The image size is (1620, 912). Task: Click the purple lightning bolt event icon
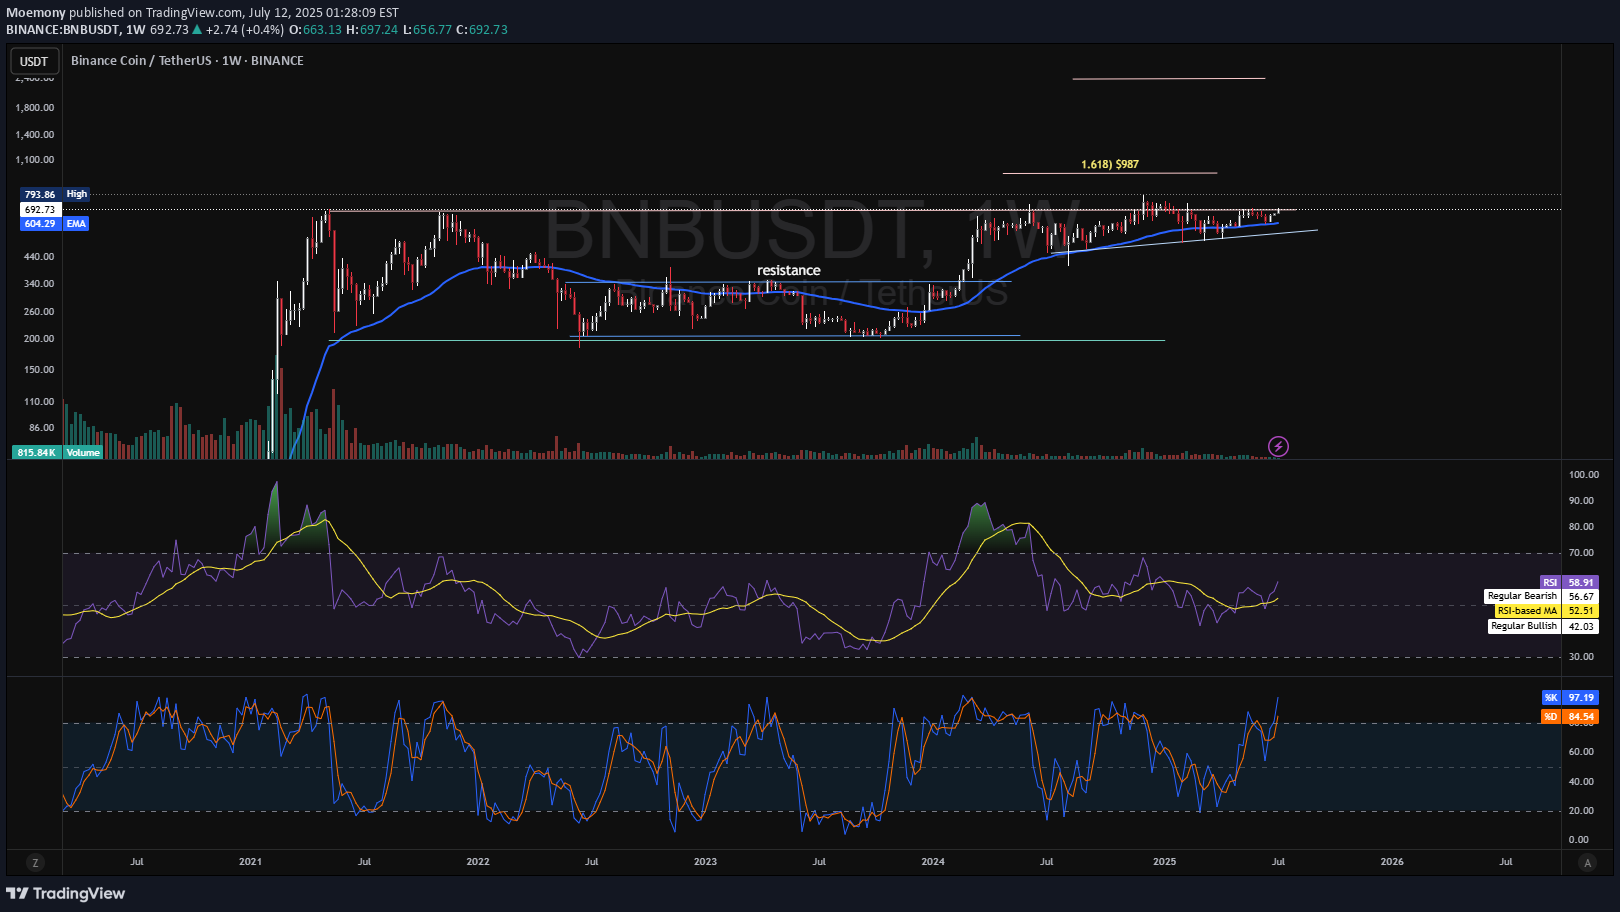tap(1278, 446)
